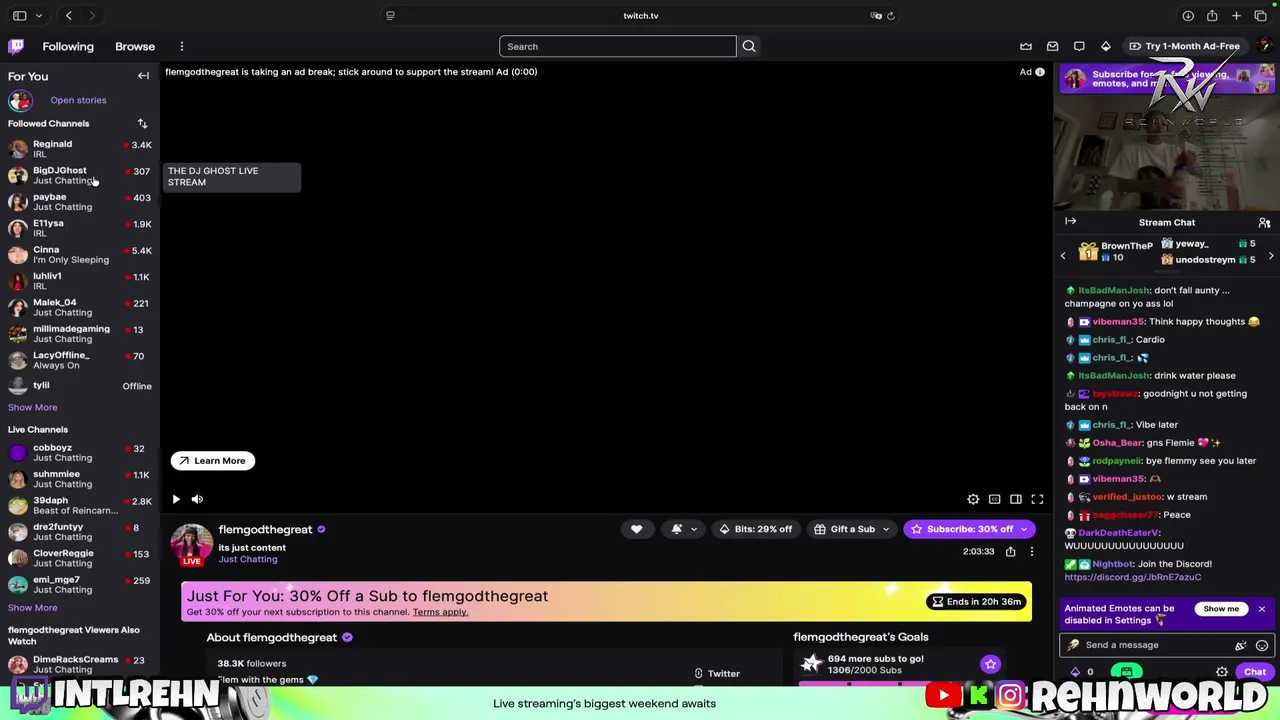This screenshot has width=1280, height=720.
Task: Open Reginald's channel from sidebar
Action: pos(80,148)
